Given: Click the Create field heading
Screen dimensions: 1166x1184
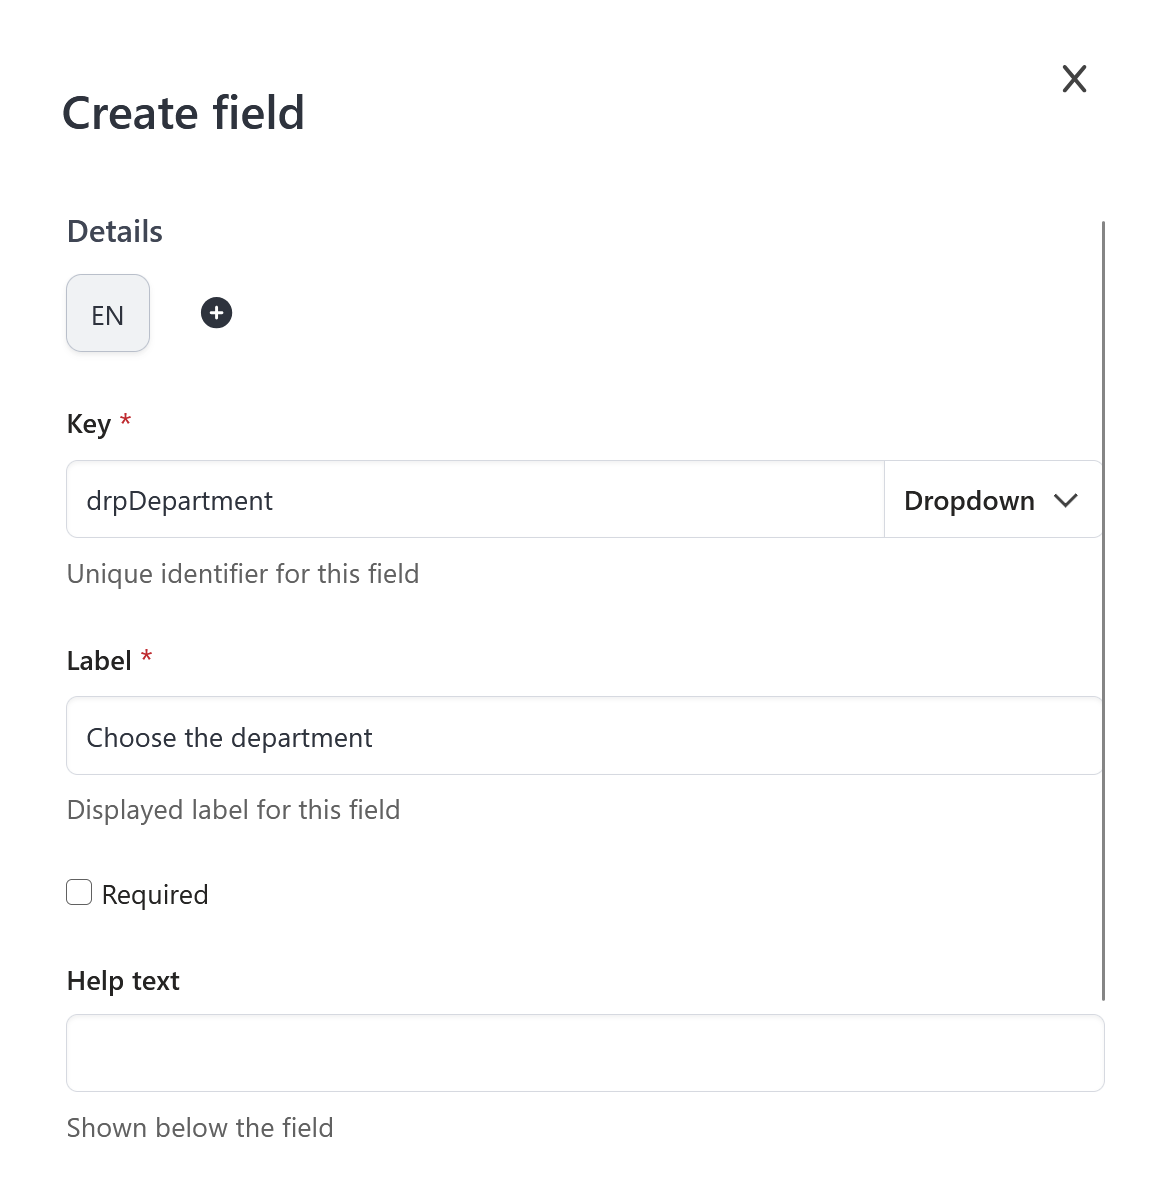Looking at the screenshot, I should (x=183, y=113).
